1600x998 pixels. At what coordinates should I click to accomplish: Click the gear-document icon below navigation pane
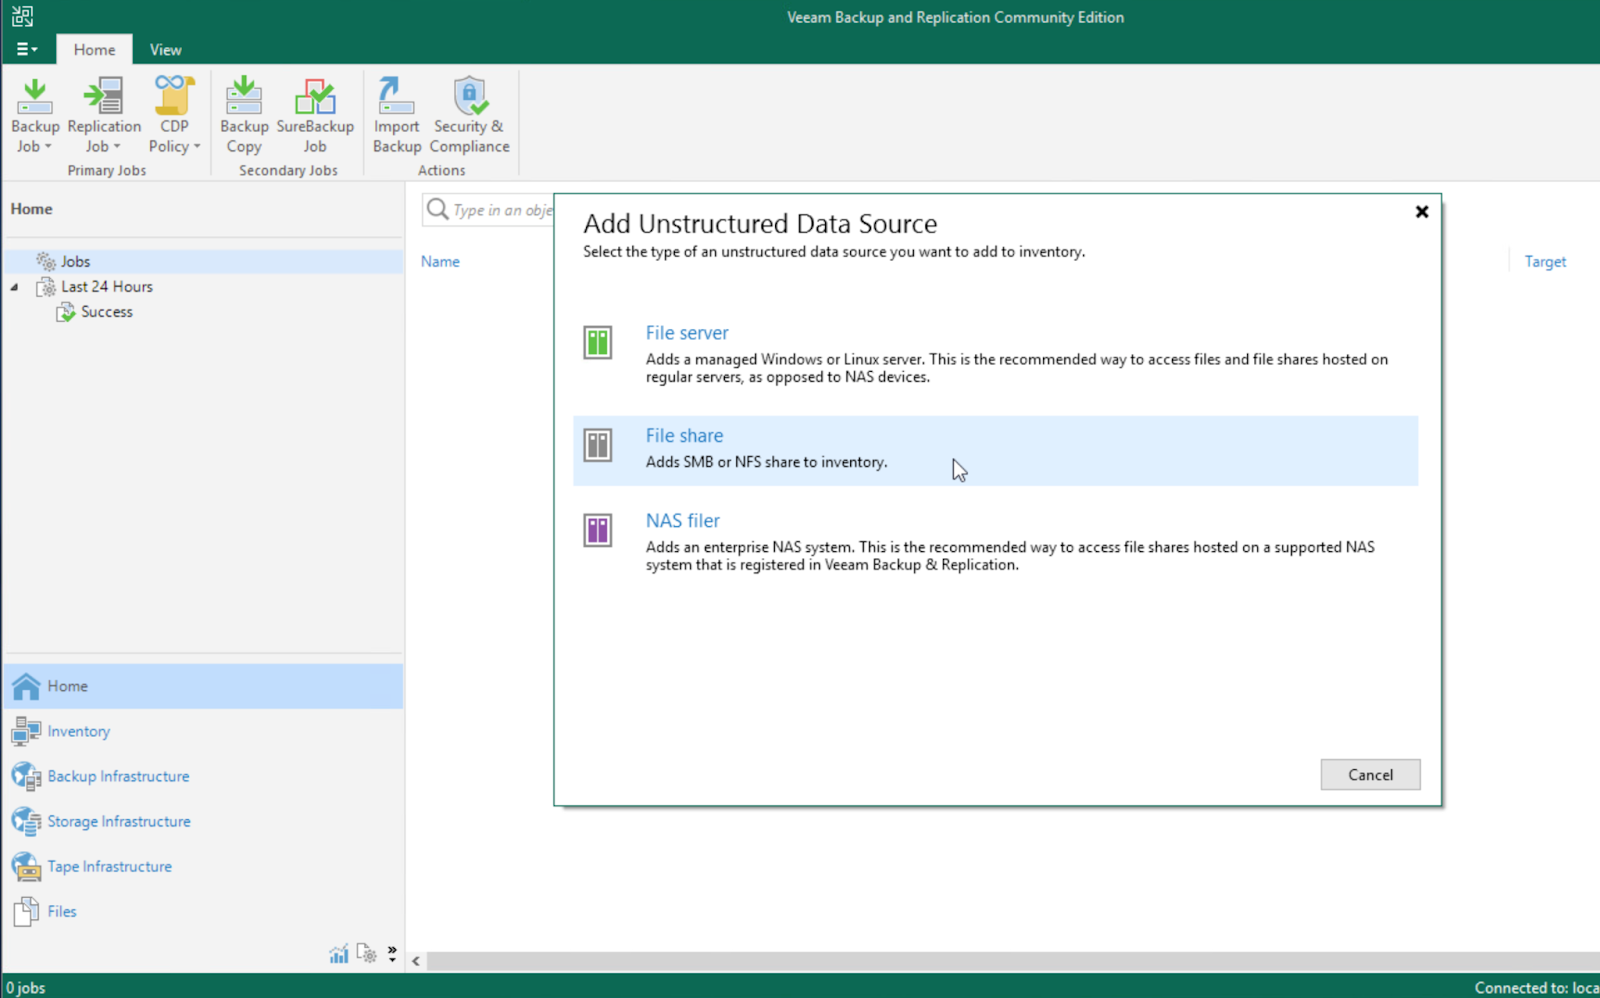(x=366, y=954)
